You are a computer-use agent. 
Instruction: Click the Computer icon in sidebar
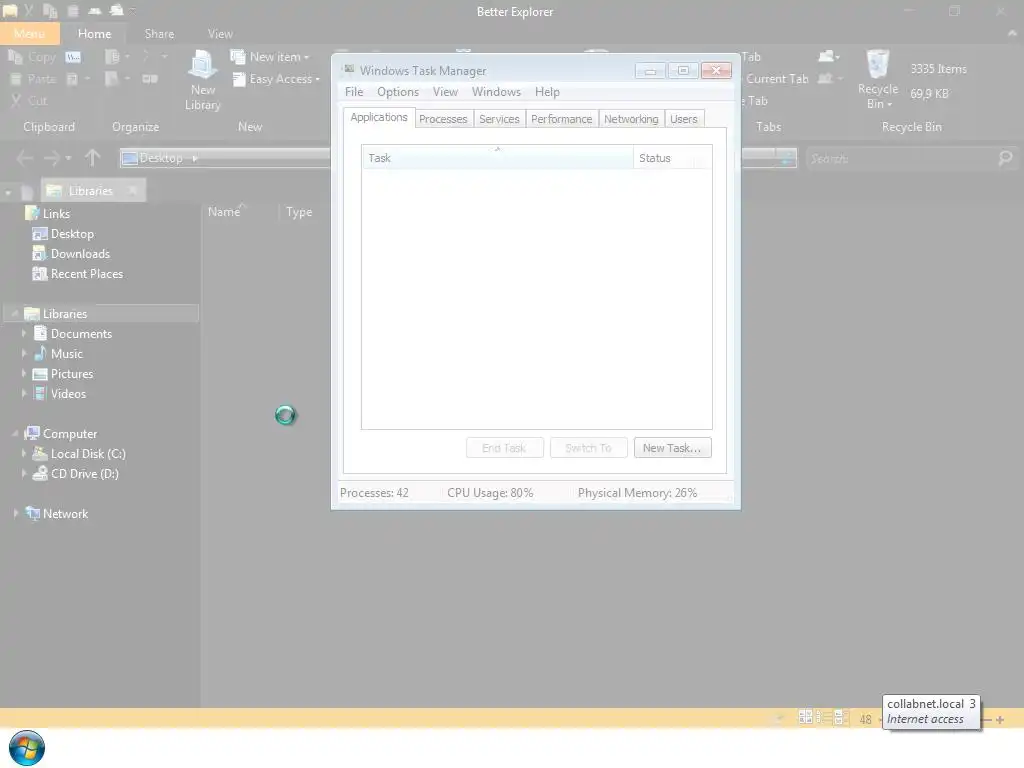tap(32, 433)
